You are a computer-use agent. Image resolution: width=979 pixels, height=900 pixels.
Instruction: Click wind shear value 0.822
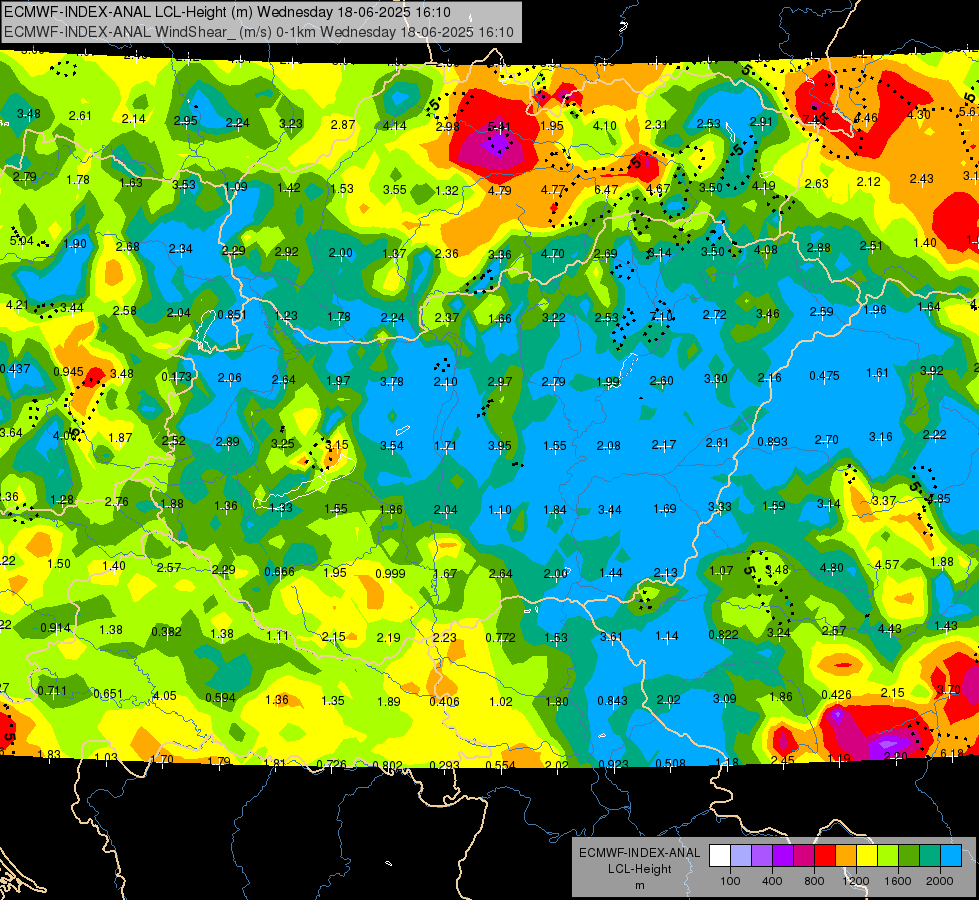723,635
